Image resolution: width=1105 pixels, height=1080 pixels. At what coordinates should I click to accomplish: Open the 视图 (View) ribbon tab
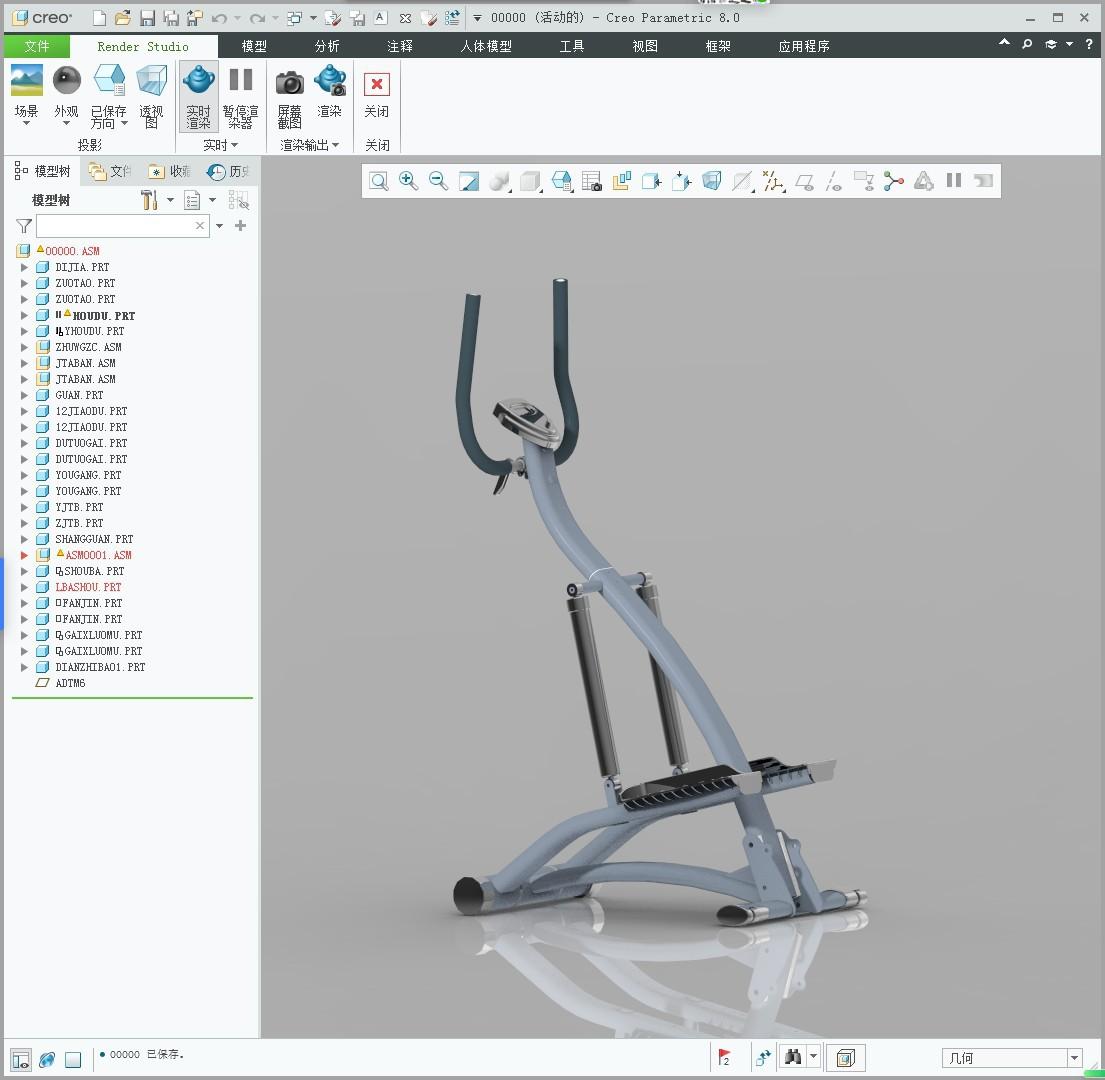click(645, 46)
